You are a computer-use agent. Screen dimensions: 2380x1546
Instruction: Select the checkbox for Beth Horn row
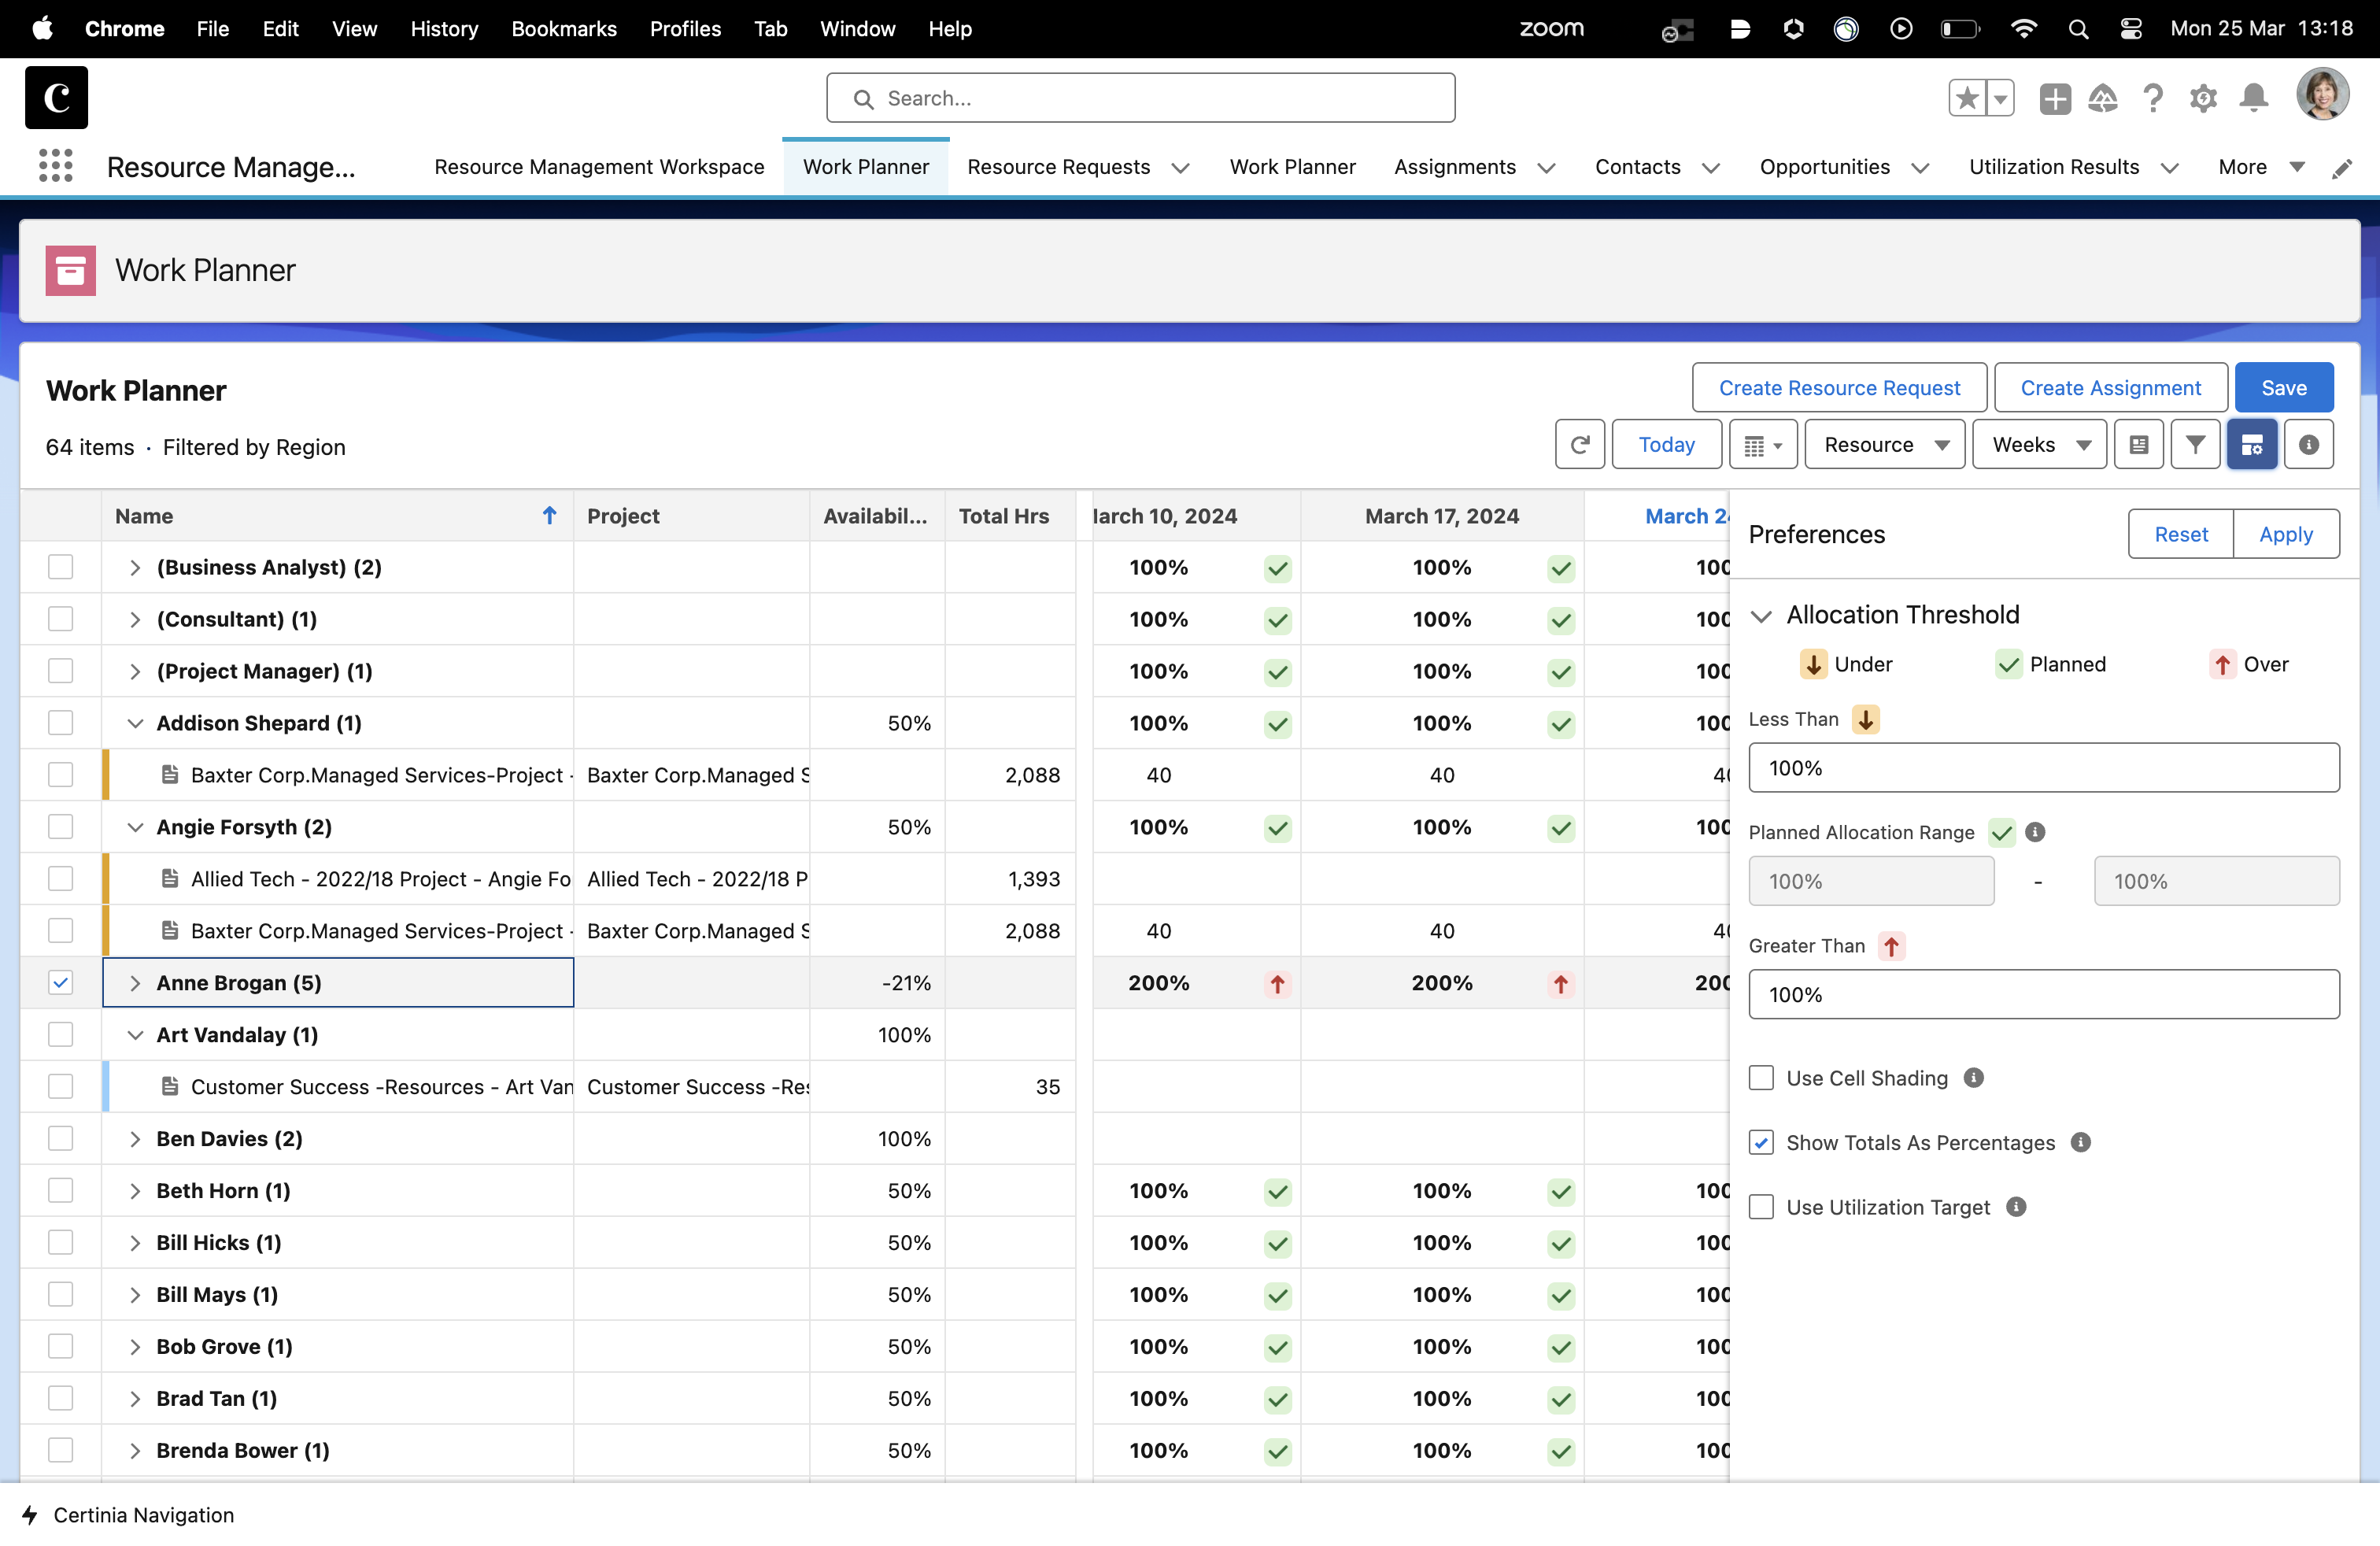[61, 1190]
